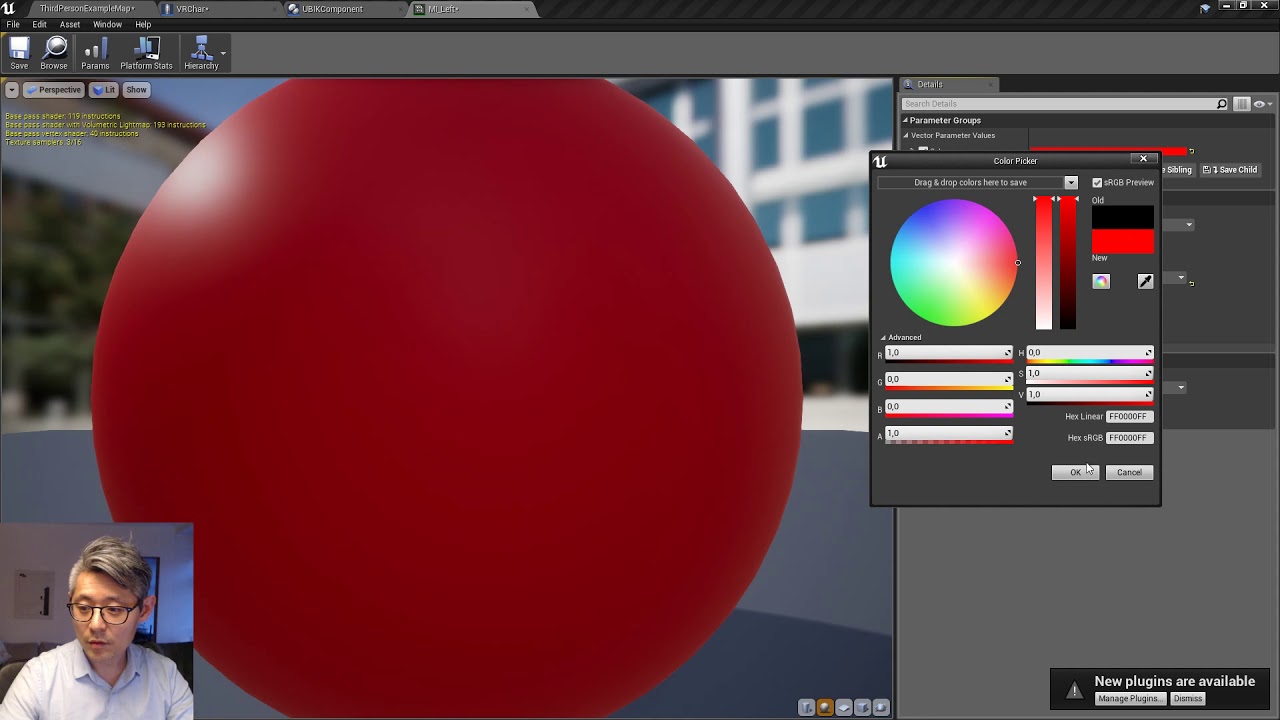Screen dimensions: 1280x720
Task: Open the saved color themes dropdown
Action: click(1071, 183)
